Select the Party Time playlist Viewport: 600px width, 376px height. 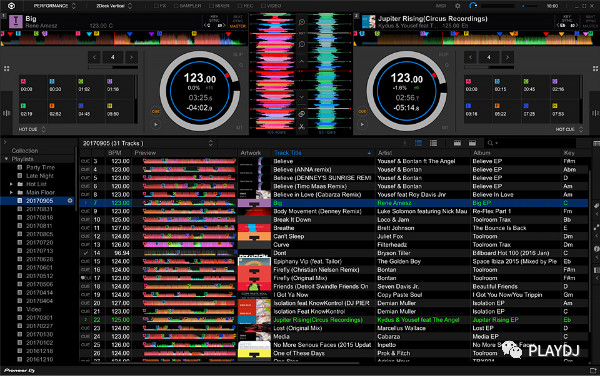(x=40, y=168)
